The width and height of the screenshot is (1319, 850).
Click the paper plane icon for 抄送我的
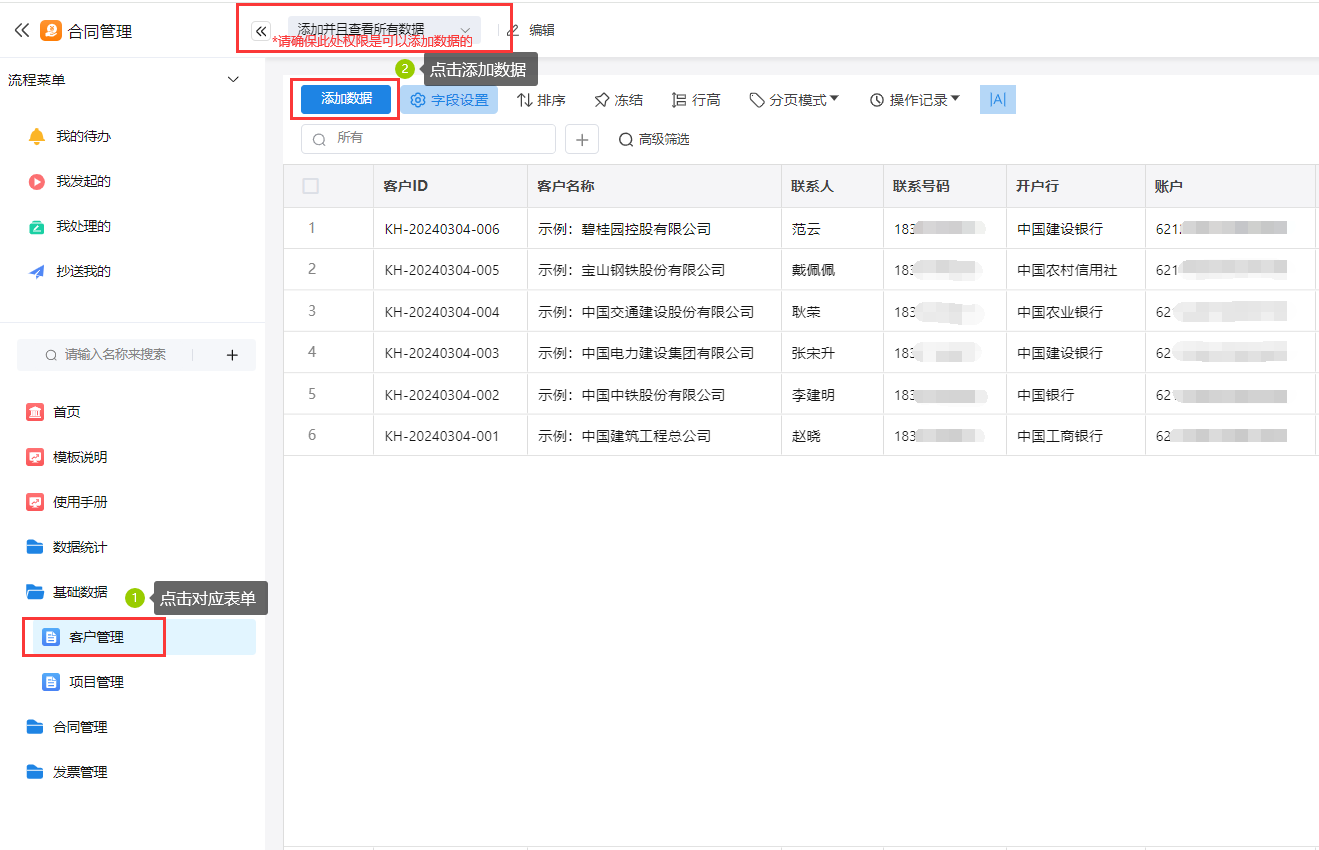coord(37,271)
